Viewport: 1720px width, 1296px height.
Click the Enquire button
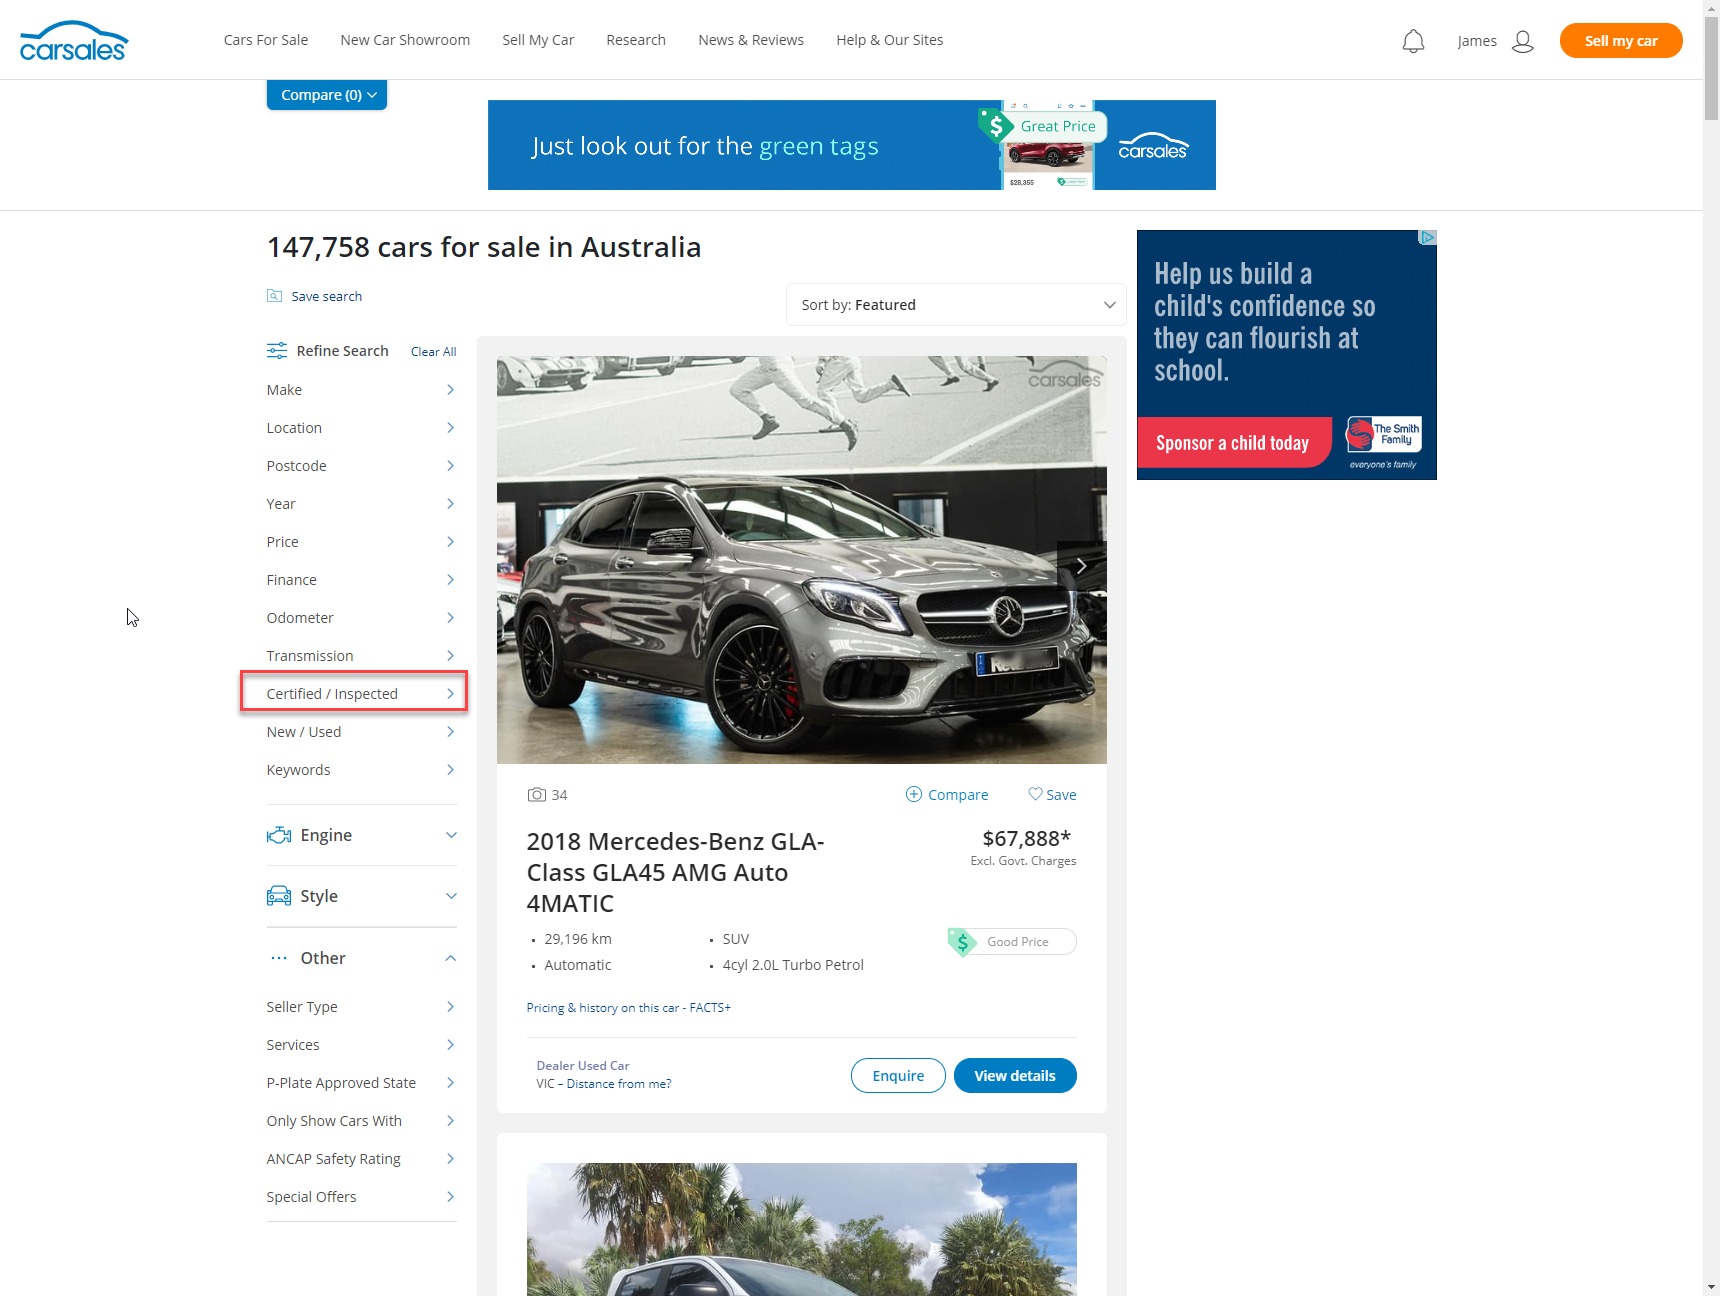(x=898, y=1076)
